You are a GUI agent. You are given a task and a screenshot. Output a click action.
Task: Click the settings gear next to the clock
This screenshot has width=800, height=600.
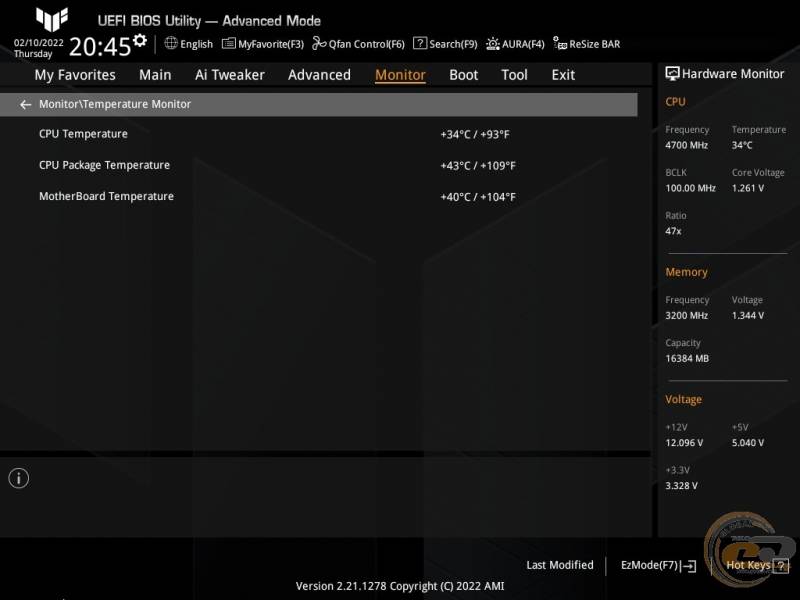tap(140, 40)
